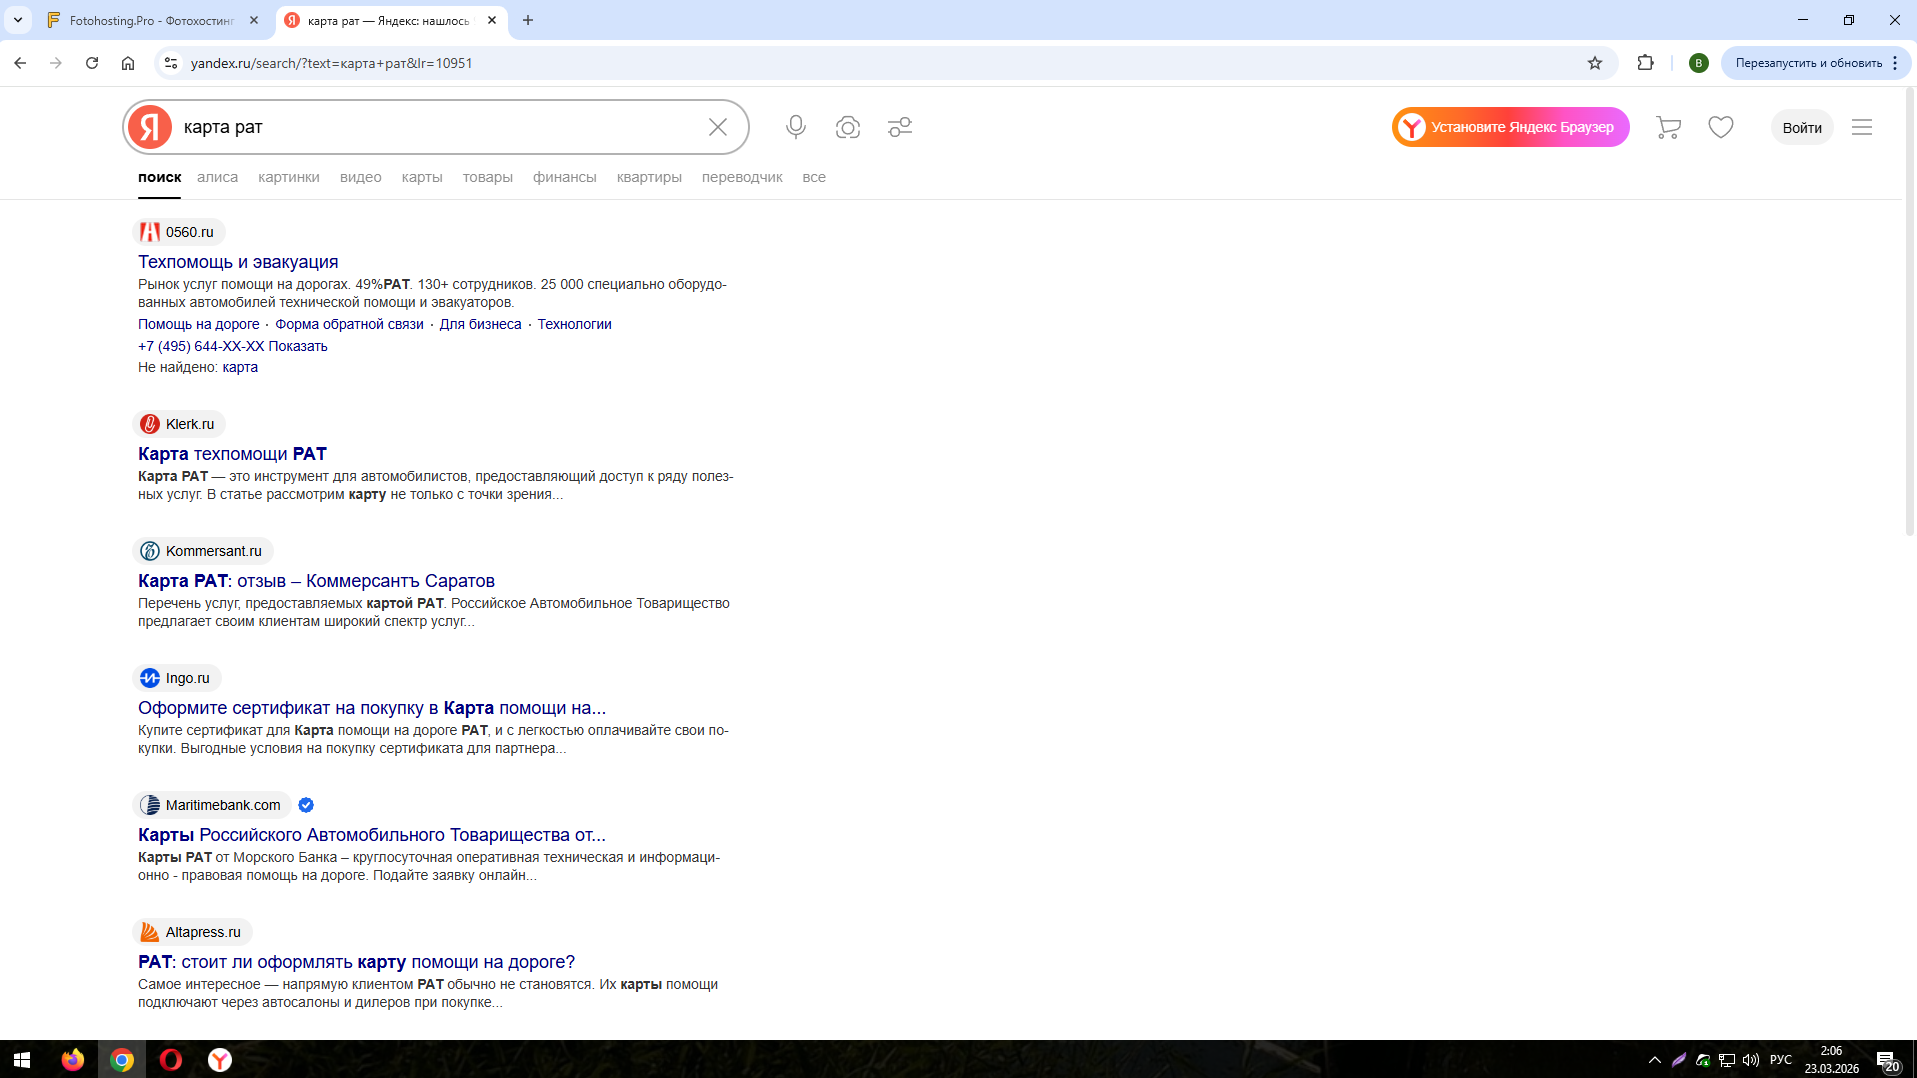Switch to карты search tab
1917x1078 pixels.
point(422,177)
